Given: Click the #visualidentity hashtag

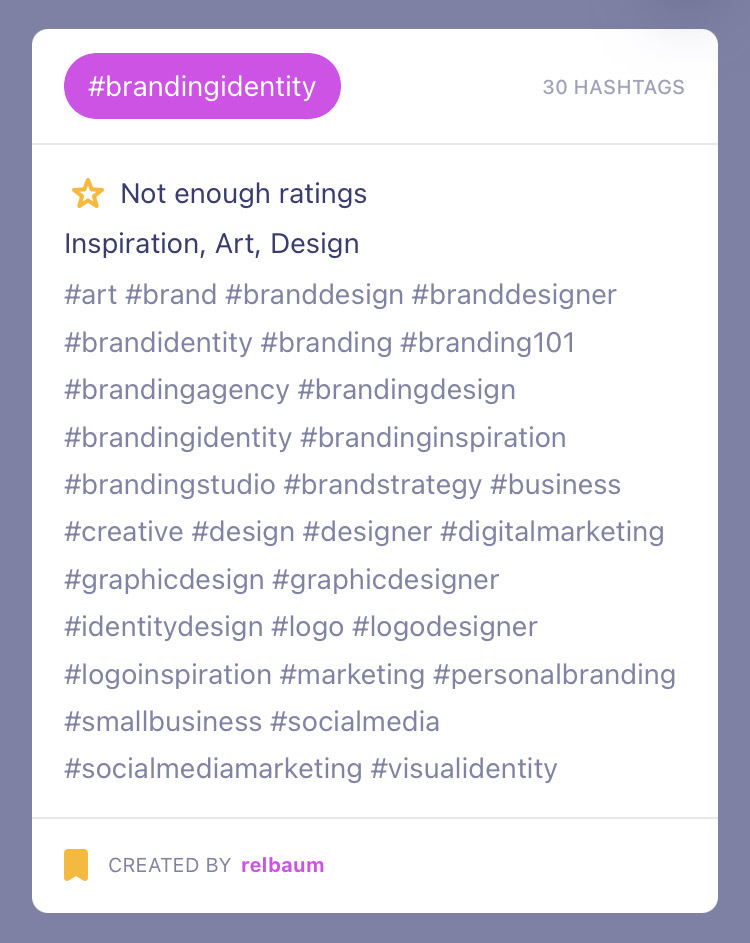Looking at the screenshot, I should 464,769.
